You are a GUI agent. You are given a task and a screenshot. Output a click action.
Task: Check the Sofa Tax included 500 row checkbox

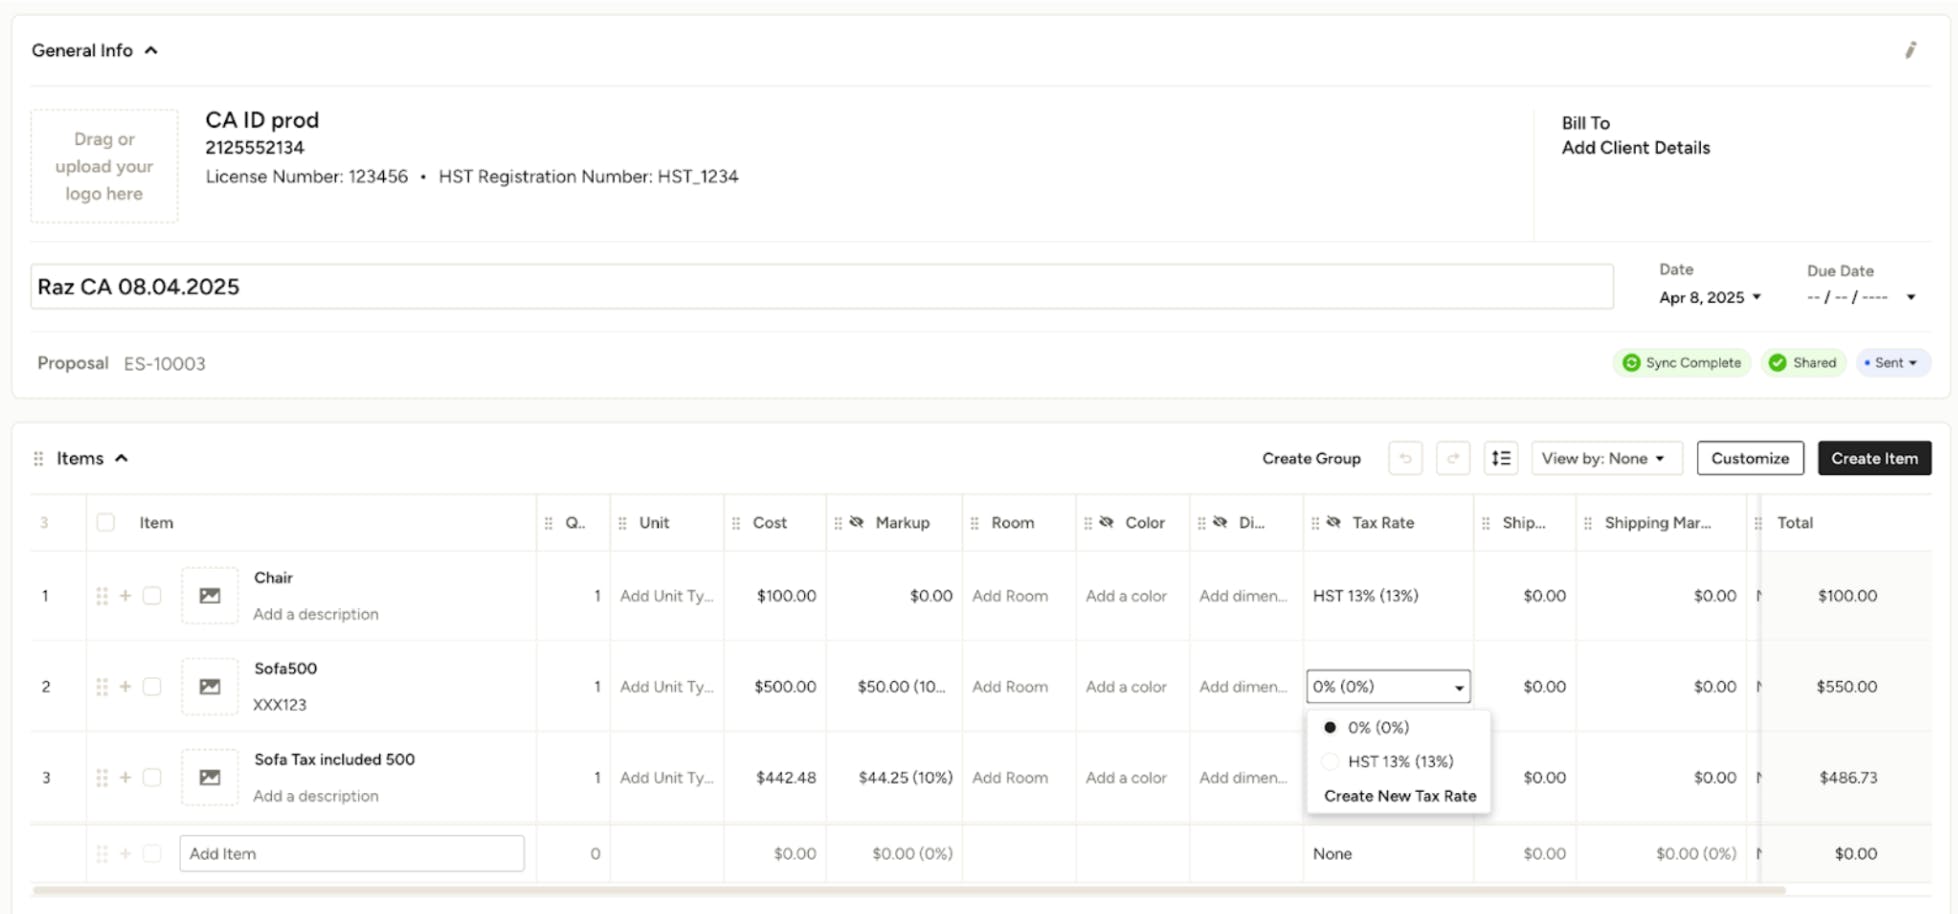(x=152, y=778)
